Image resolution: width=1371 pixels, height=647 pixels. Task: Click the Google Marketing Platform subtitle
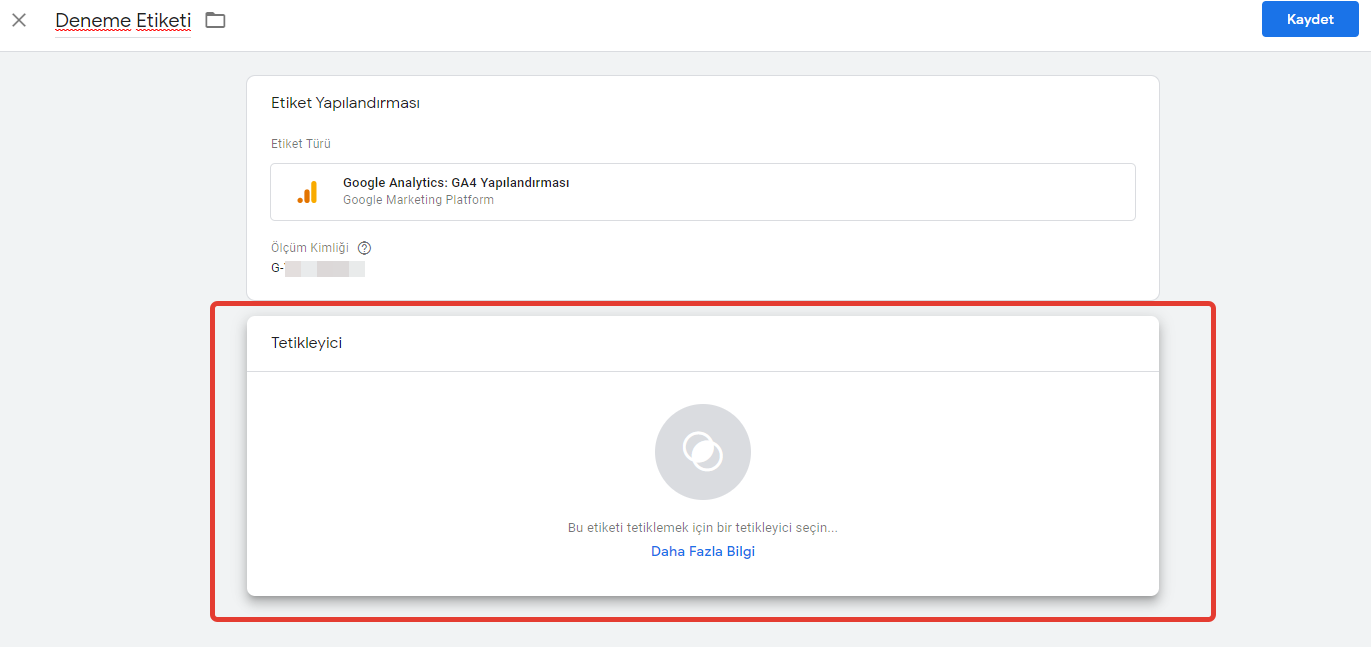[418, 200]
